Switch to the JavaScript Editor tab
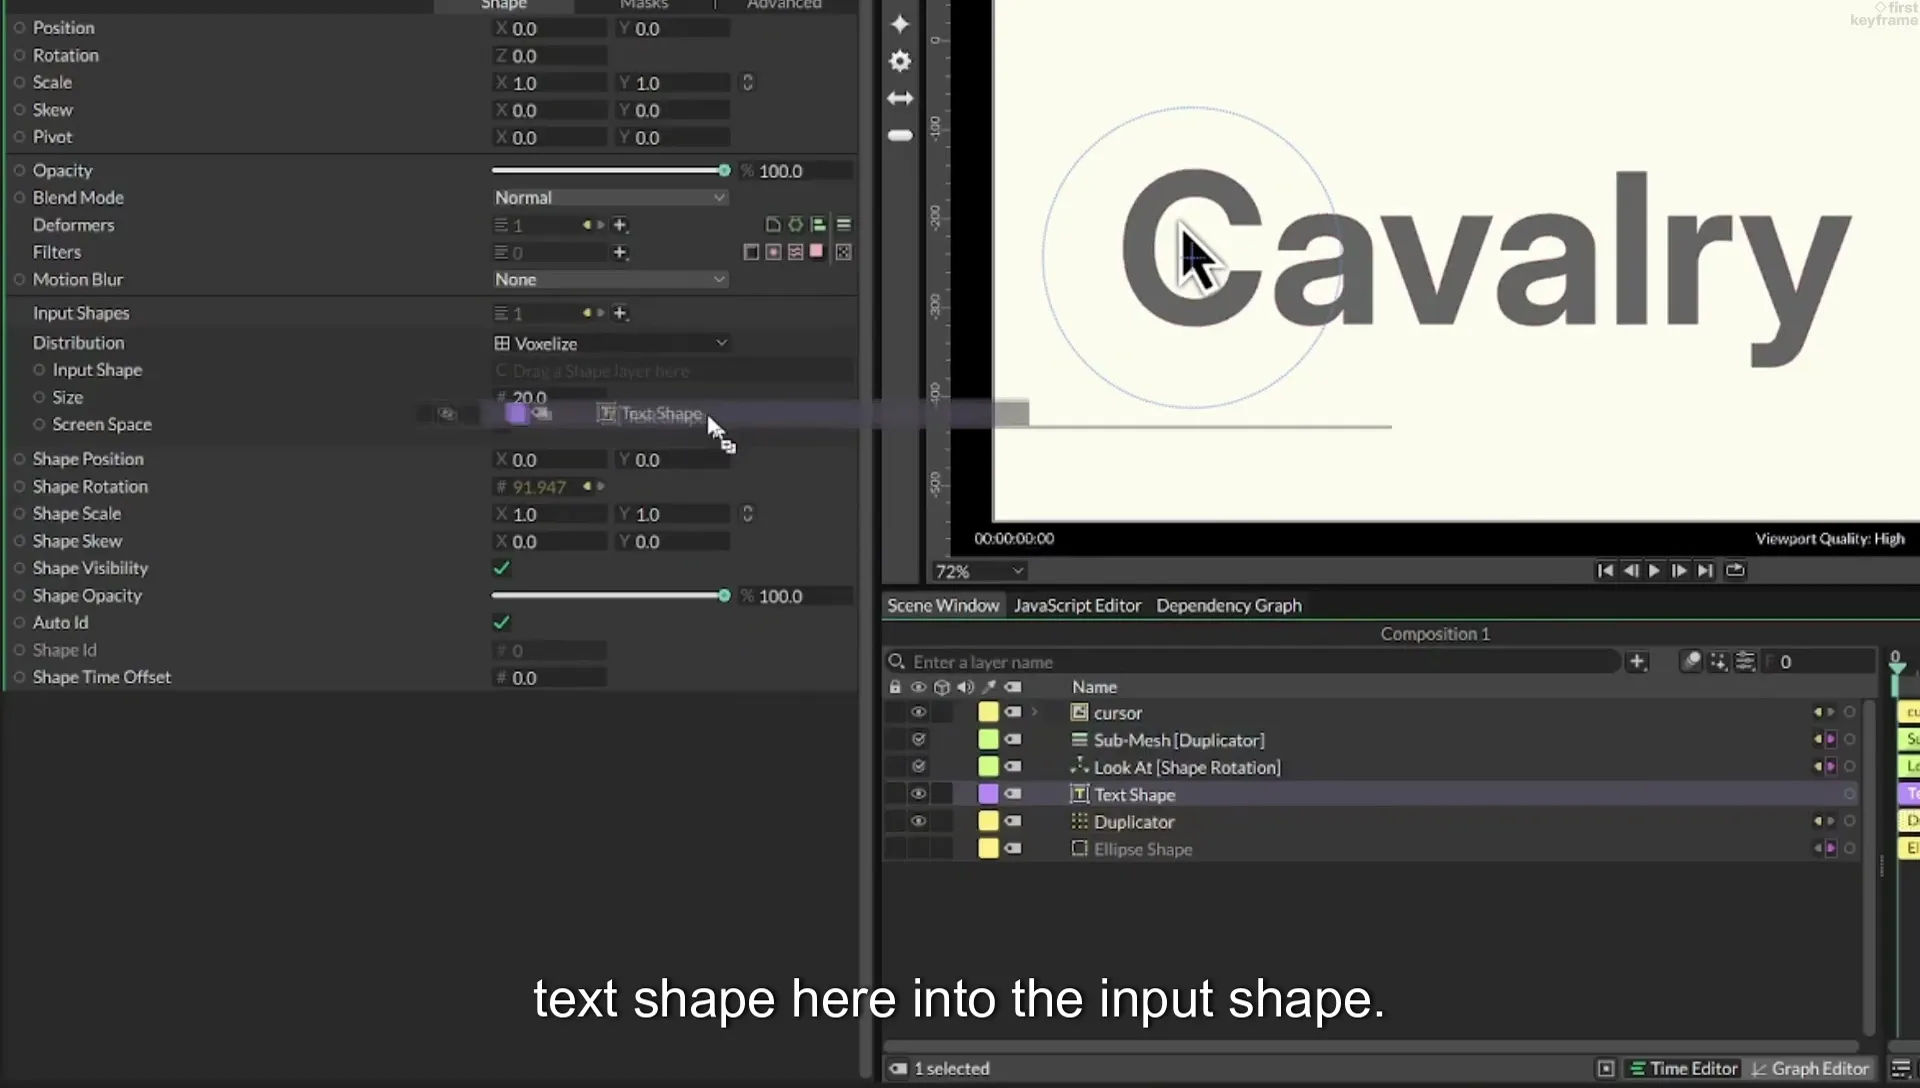The image size is (1920, 1088). tap(1077, 605)
